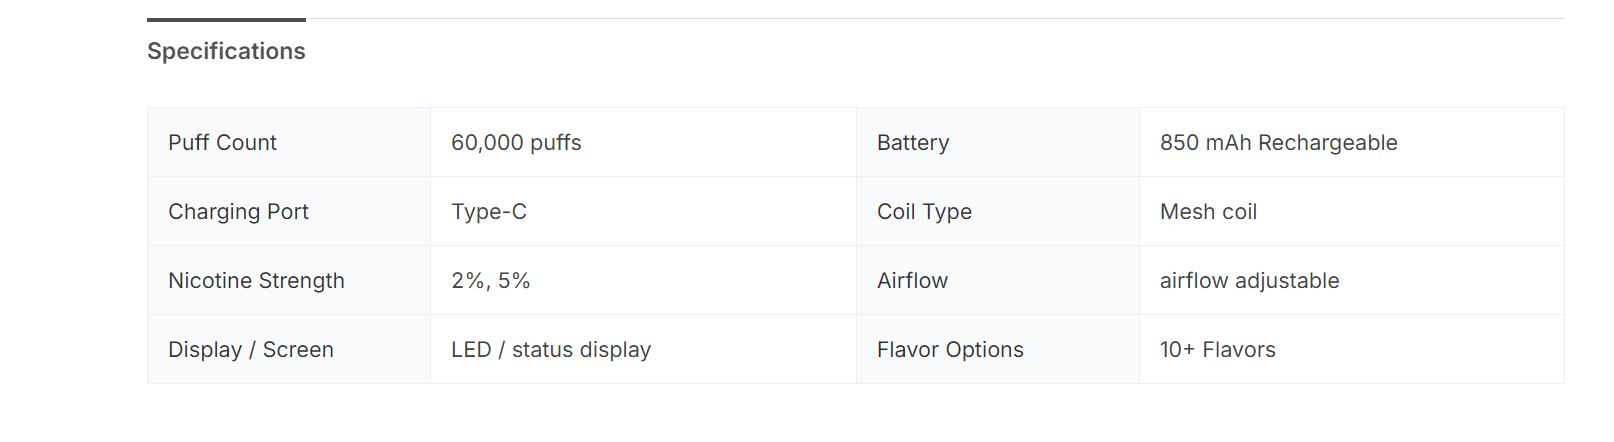Click the Puff Count label cell

(222, 143)
